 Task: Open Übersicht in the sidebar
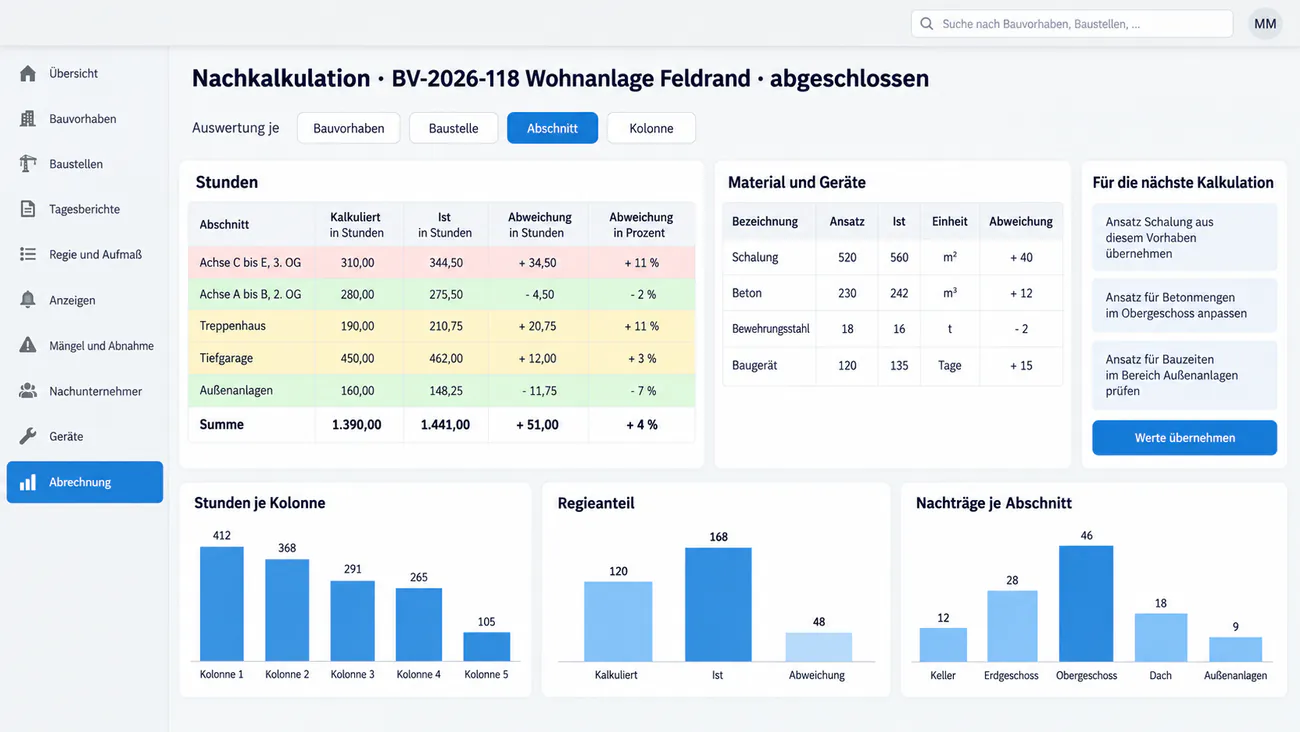(x=85, y=73)
